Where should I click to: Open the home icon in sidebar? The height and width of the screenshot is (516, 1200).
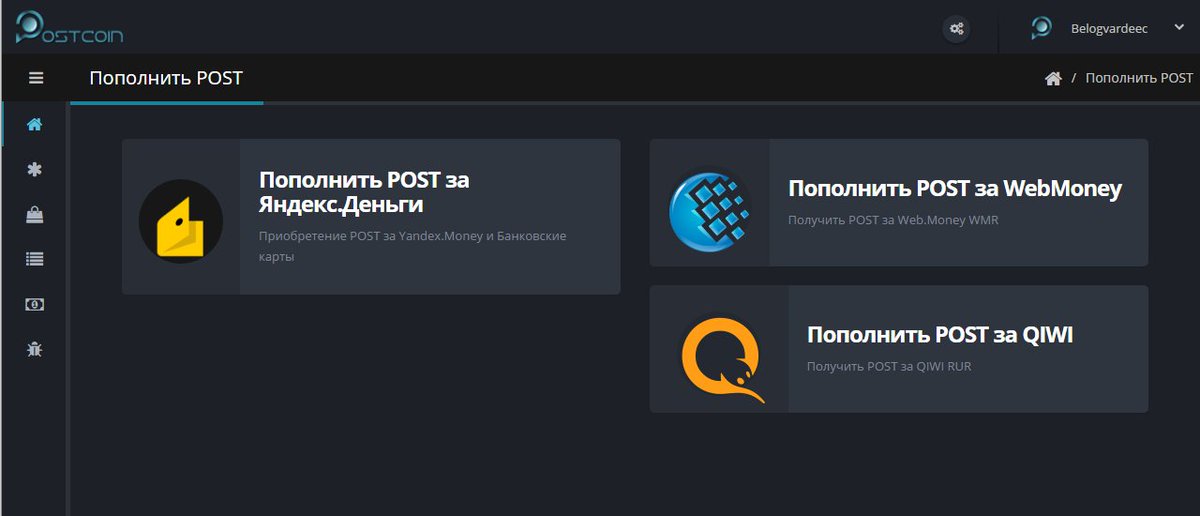click(x=35, y=125)
